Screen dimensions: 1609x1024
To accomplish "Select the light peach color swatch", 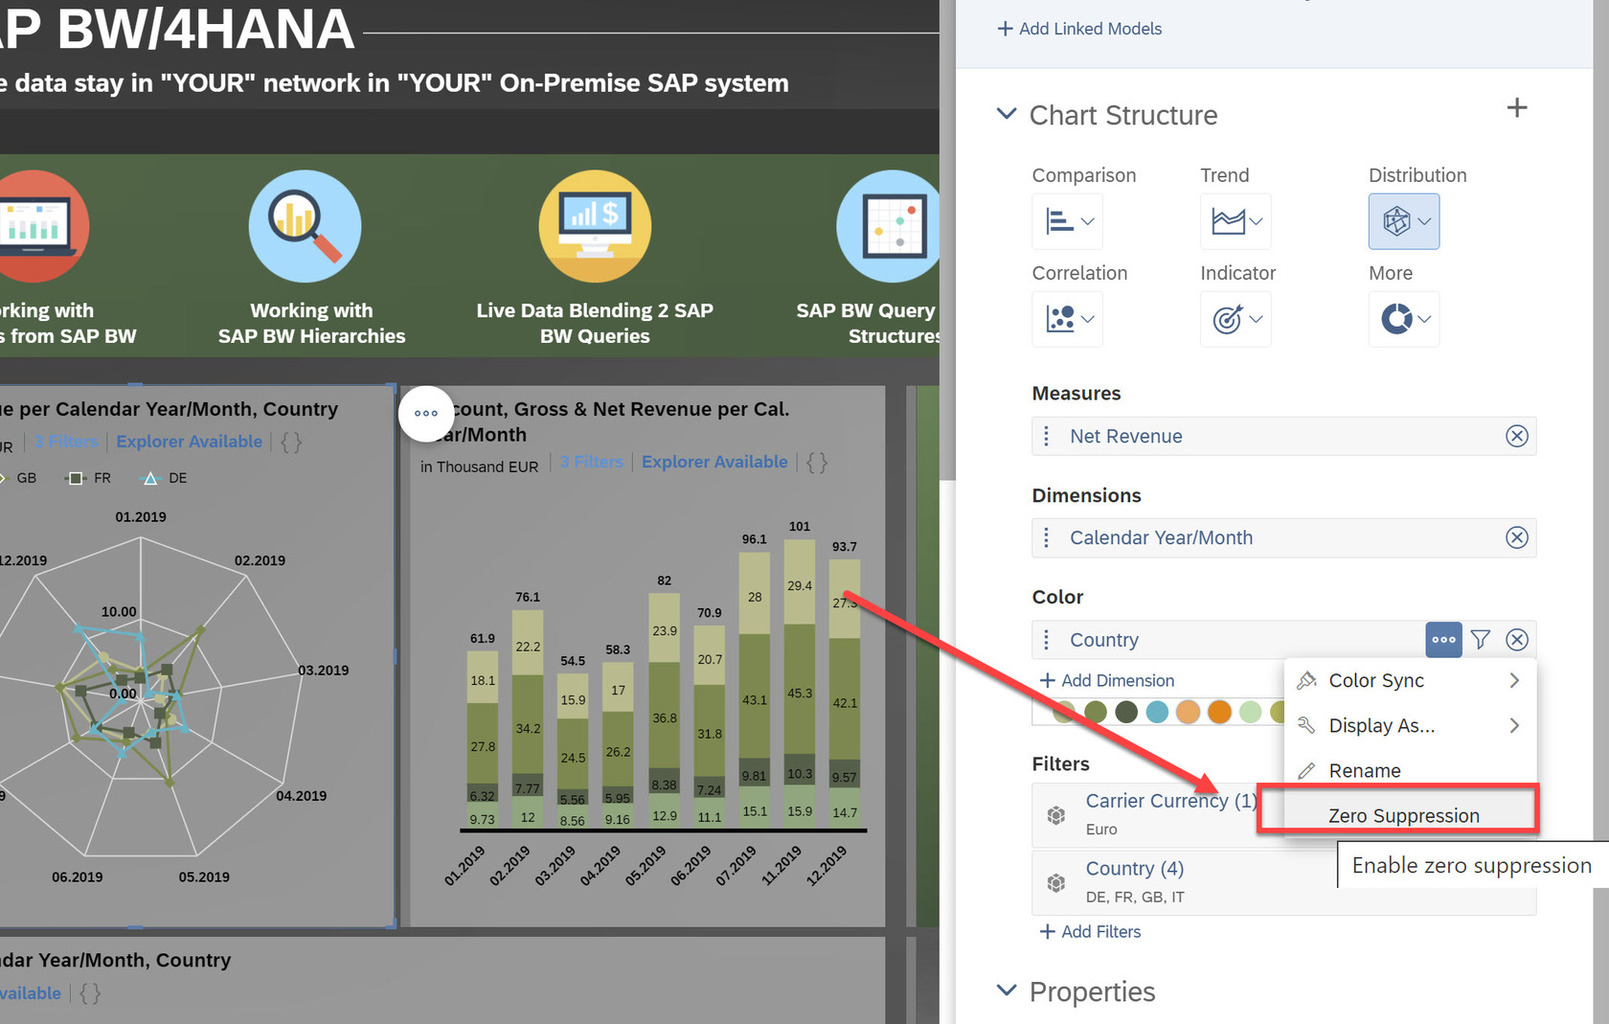I will pyautogui.click(x=1188, y=712).
